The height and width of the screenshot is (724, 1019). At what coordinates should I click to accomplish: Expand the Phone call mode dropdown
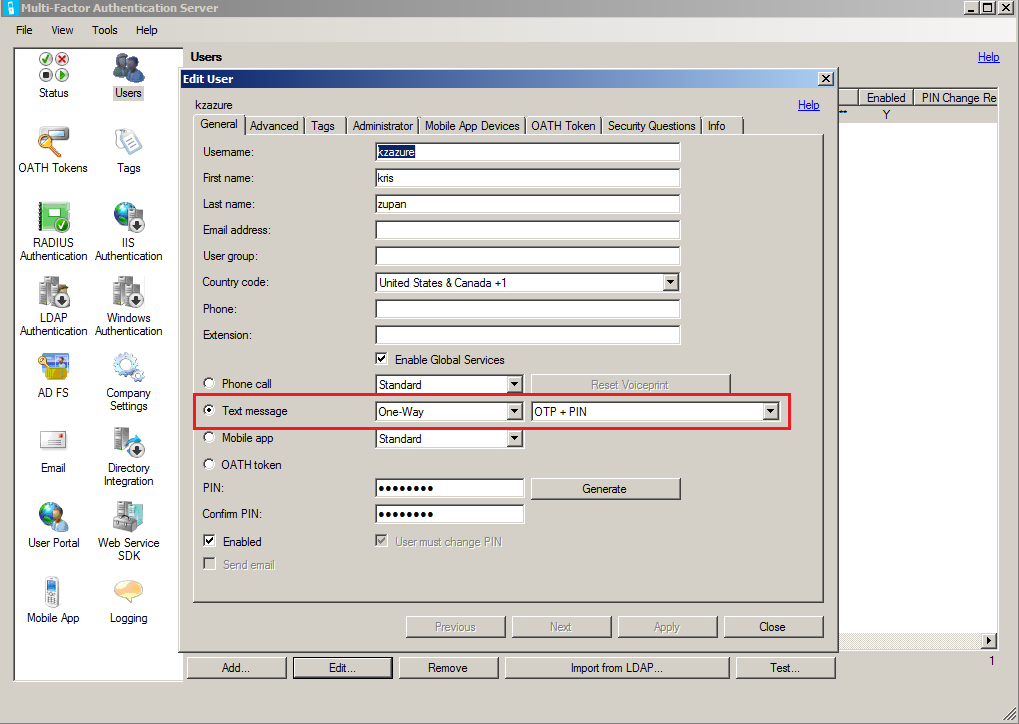coord(515,384)
